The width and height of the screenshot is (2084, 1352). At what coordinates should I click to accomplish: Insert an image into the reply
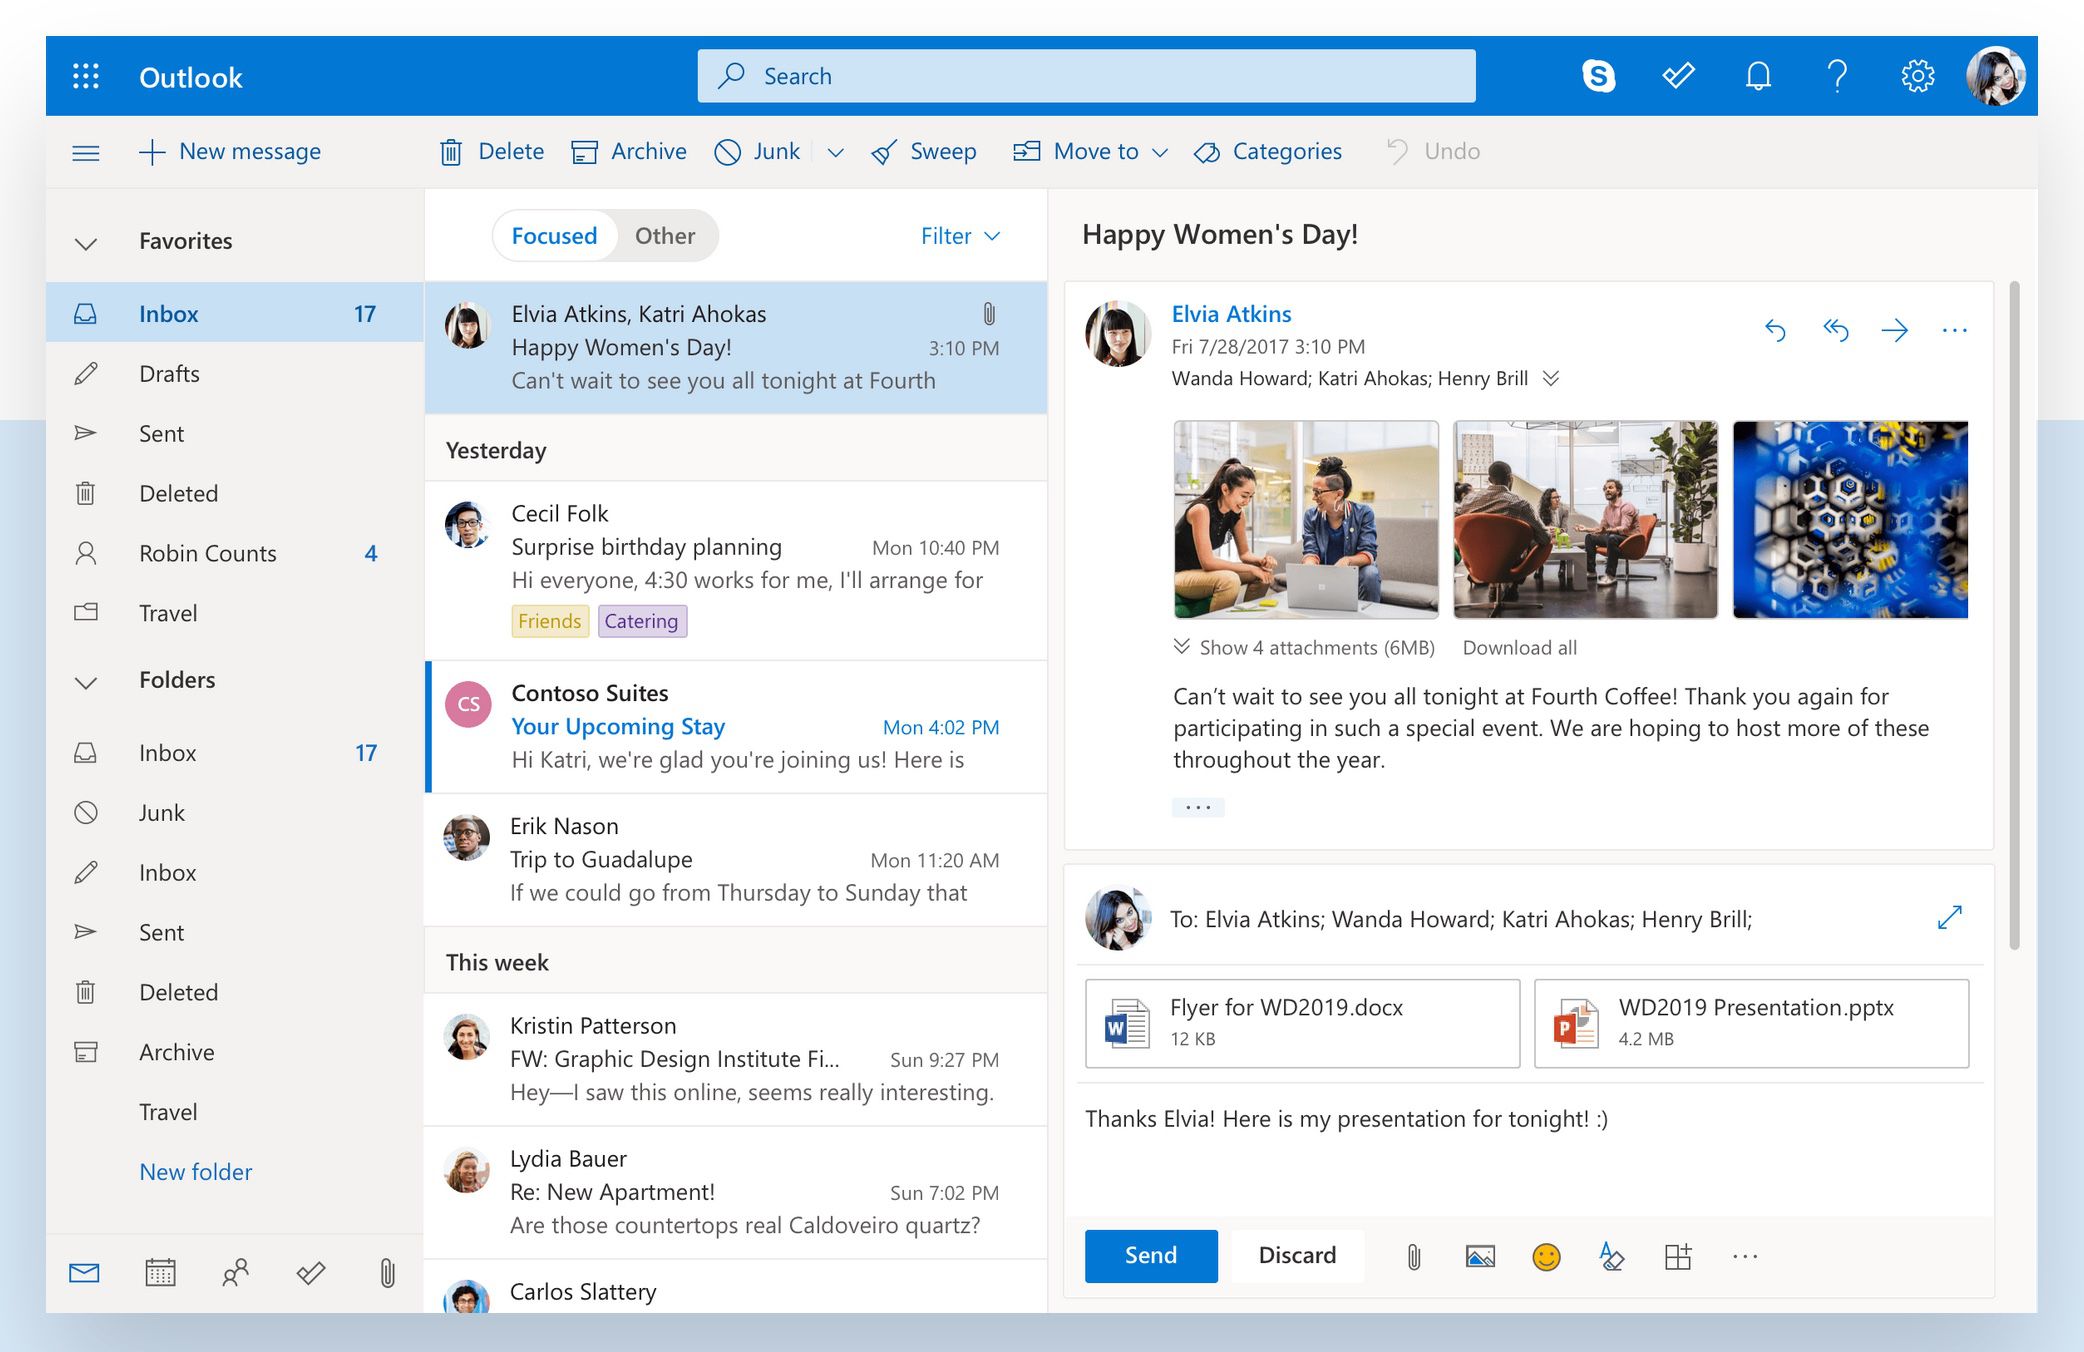[1479, 1256]
